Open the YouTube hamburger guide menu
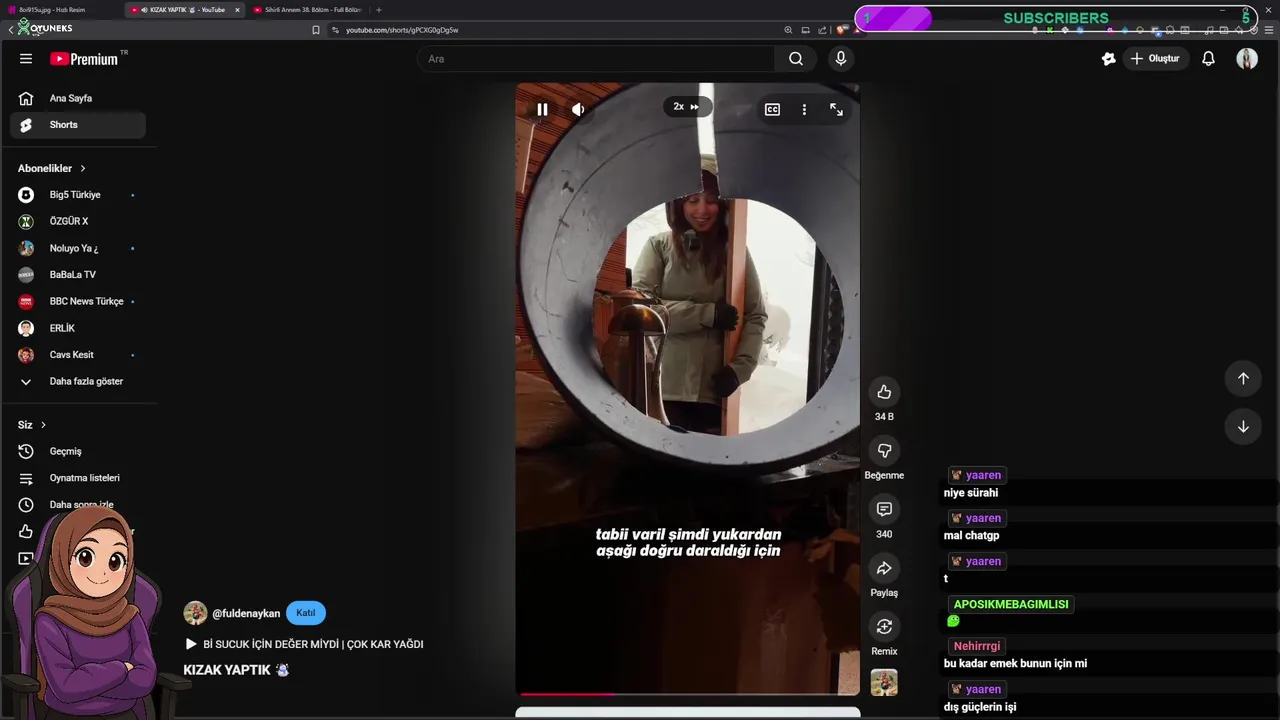The image size is (1280, 720). pyautogui.click(x=26, y=59)
